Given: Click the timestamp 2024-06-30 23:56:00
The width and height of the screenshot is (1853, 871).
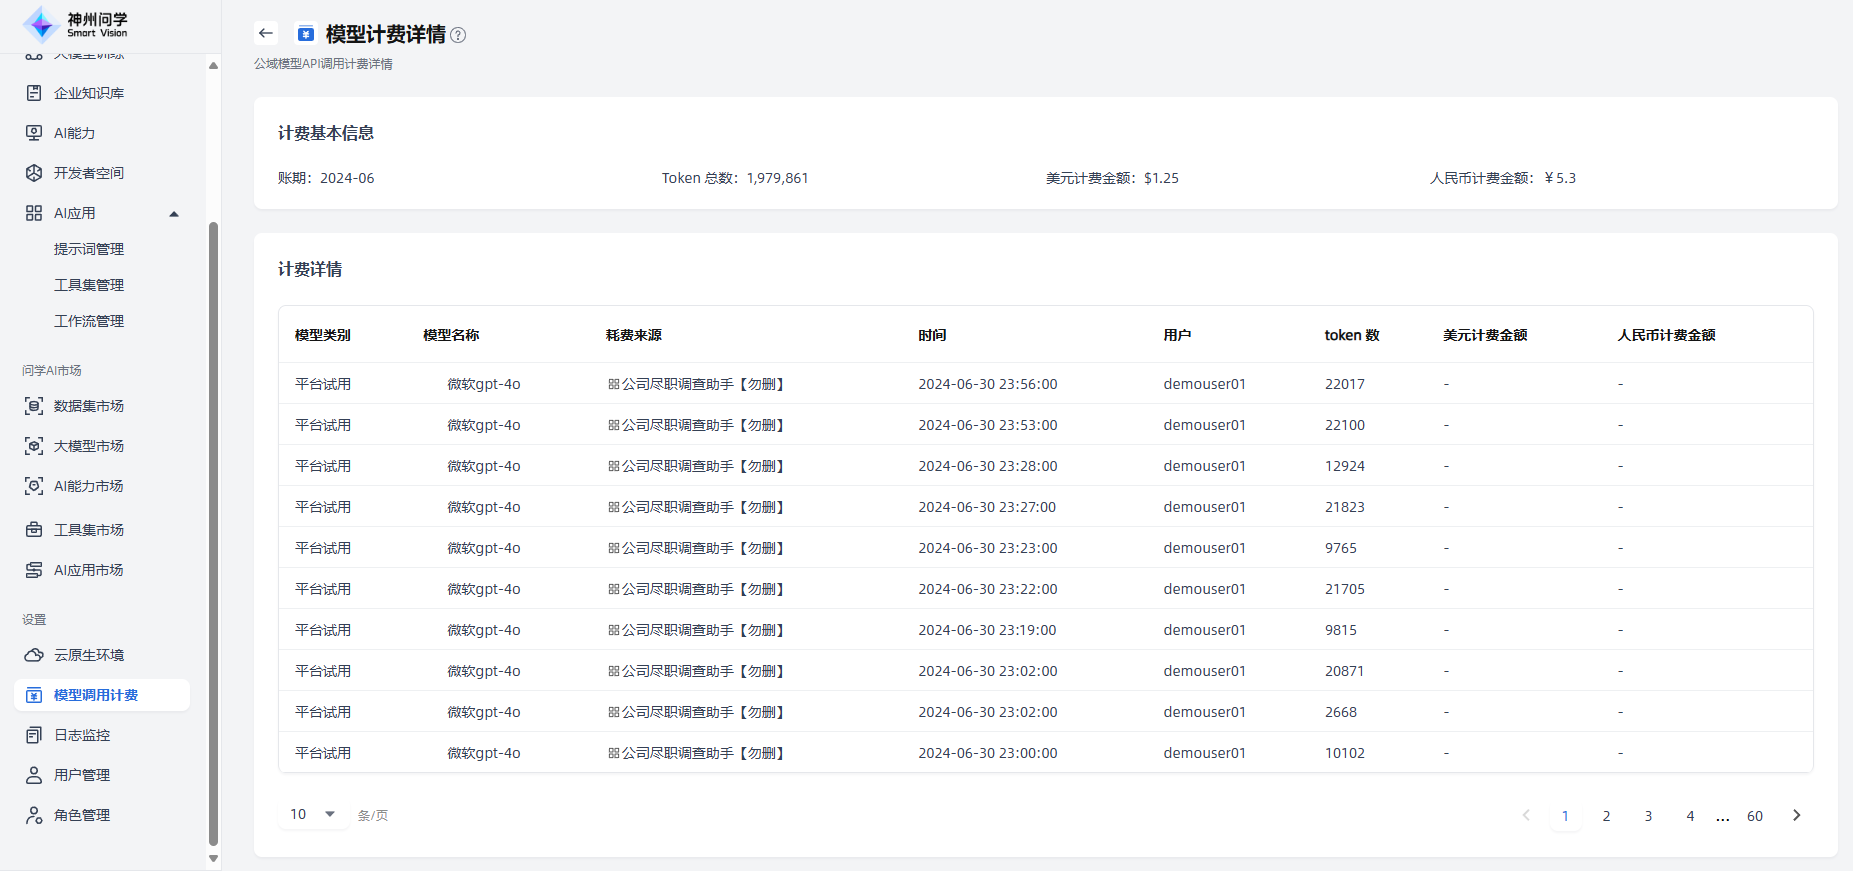Looking at the screenshot, I should tap(988, 384).
